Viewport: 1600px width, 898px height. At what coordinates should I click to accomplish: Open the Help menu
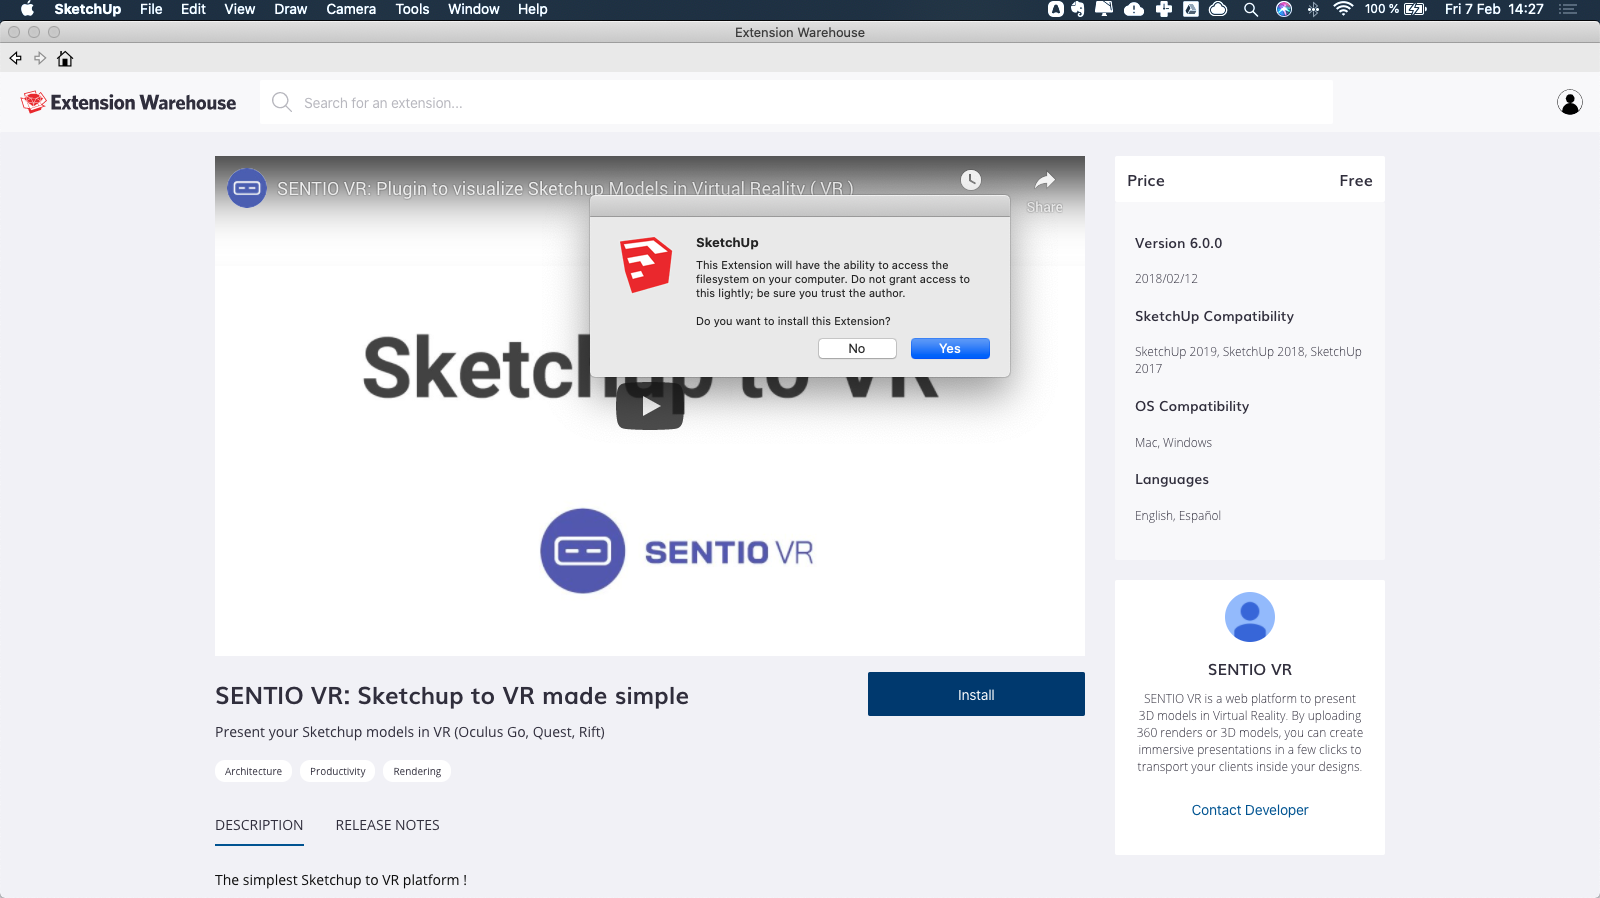tap(533, 9)
